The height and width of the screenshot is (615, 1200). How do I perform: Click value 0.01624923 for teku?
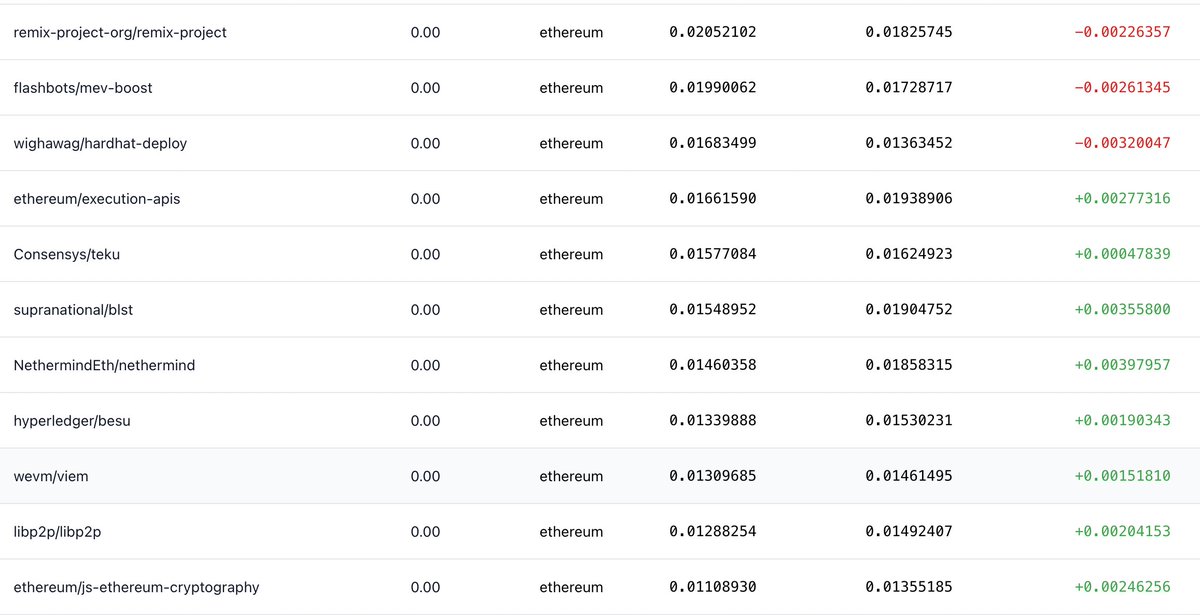click(x=909, y=254)
